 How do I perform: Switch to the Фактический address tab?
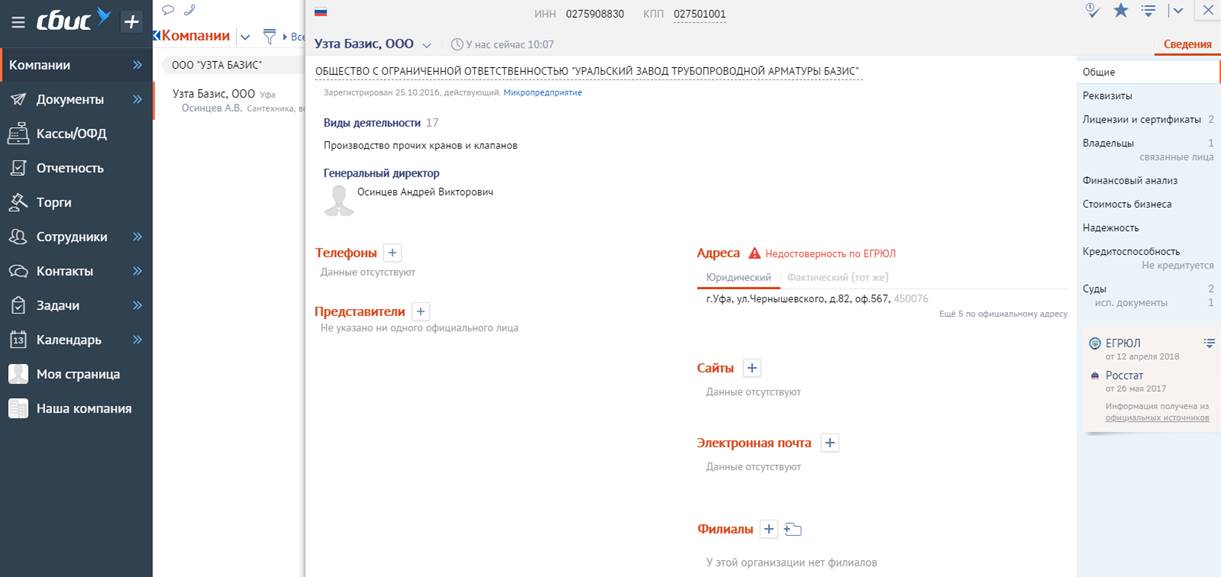tap(837, 277)
